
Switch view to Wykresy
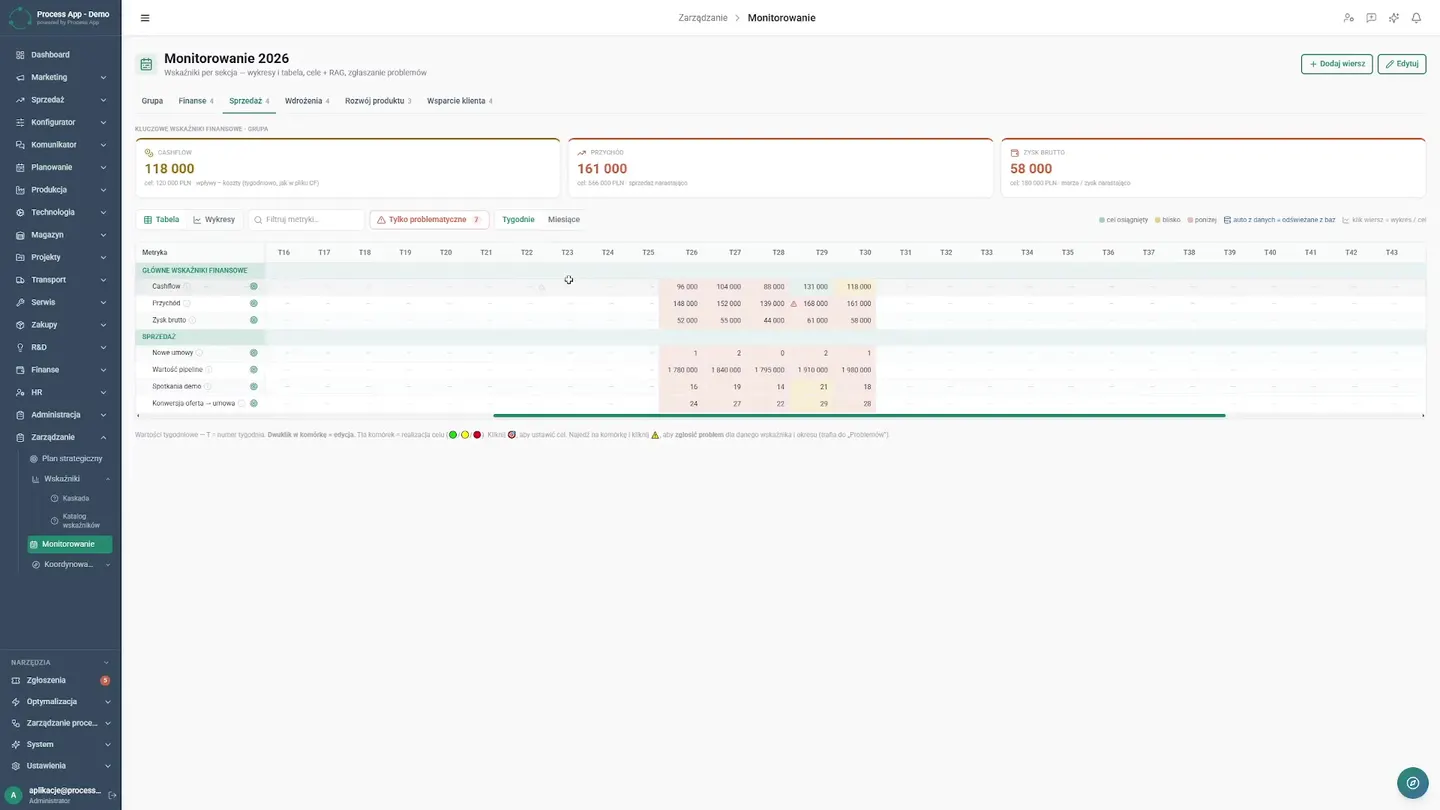pyautogui.click(x=214, y=219)
